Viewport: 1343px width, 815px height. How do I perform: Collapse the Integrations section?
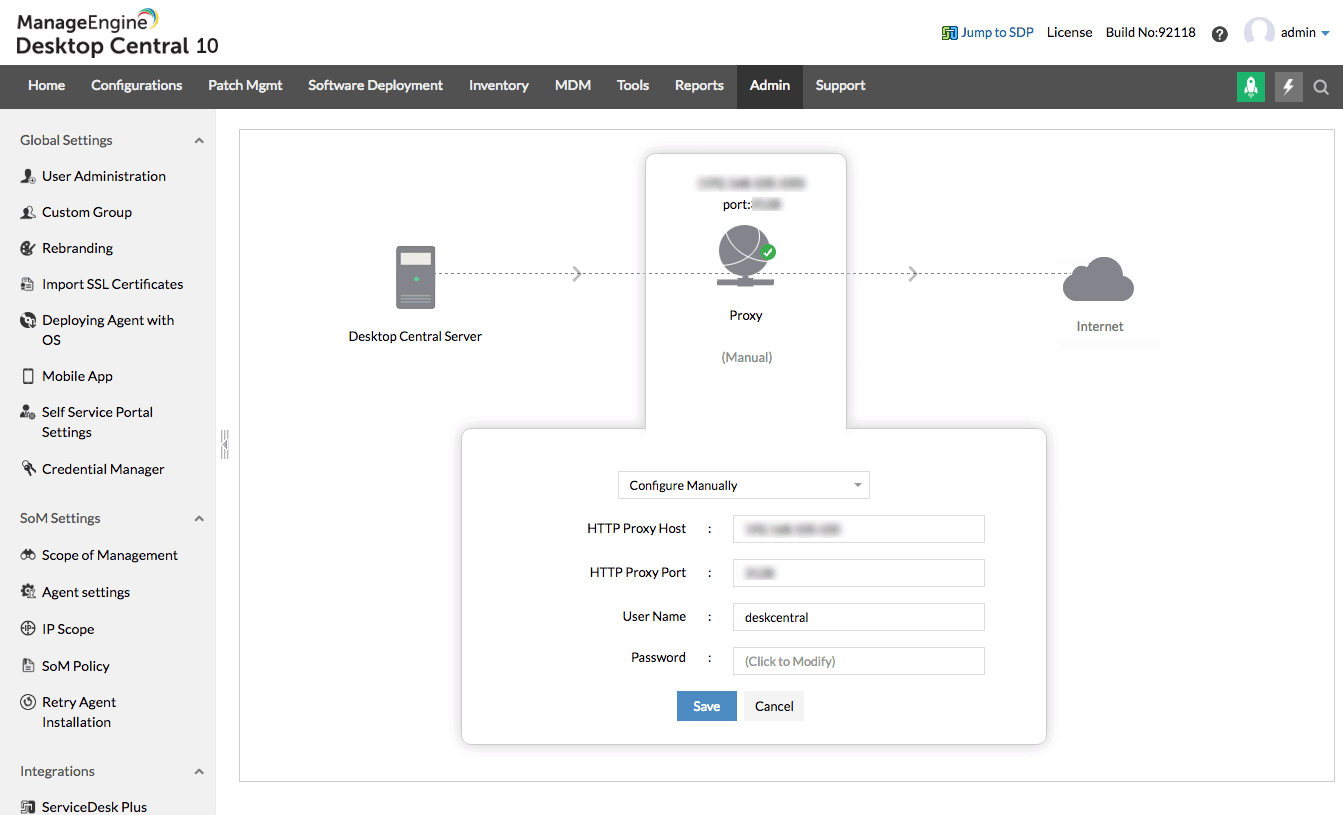[x=199, y=772]
